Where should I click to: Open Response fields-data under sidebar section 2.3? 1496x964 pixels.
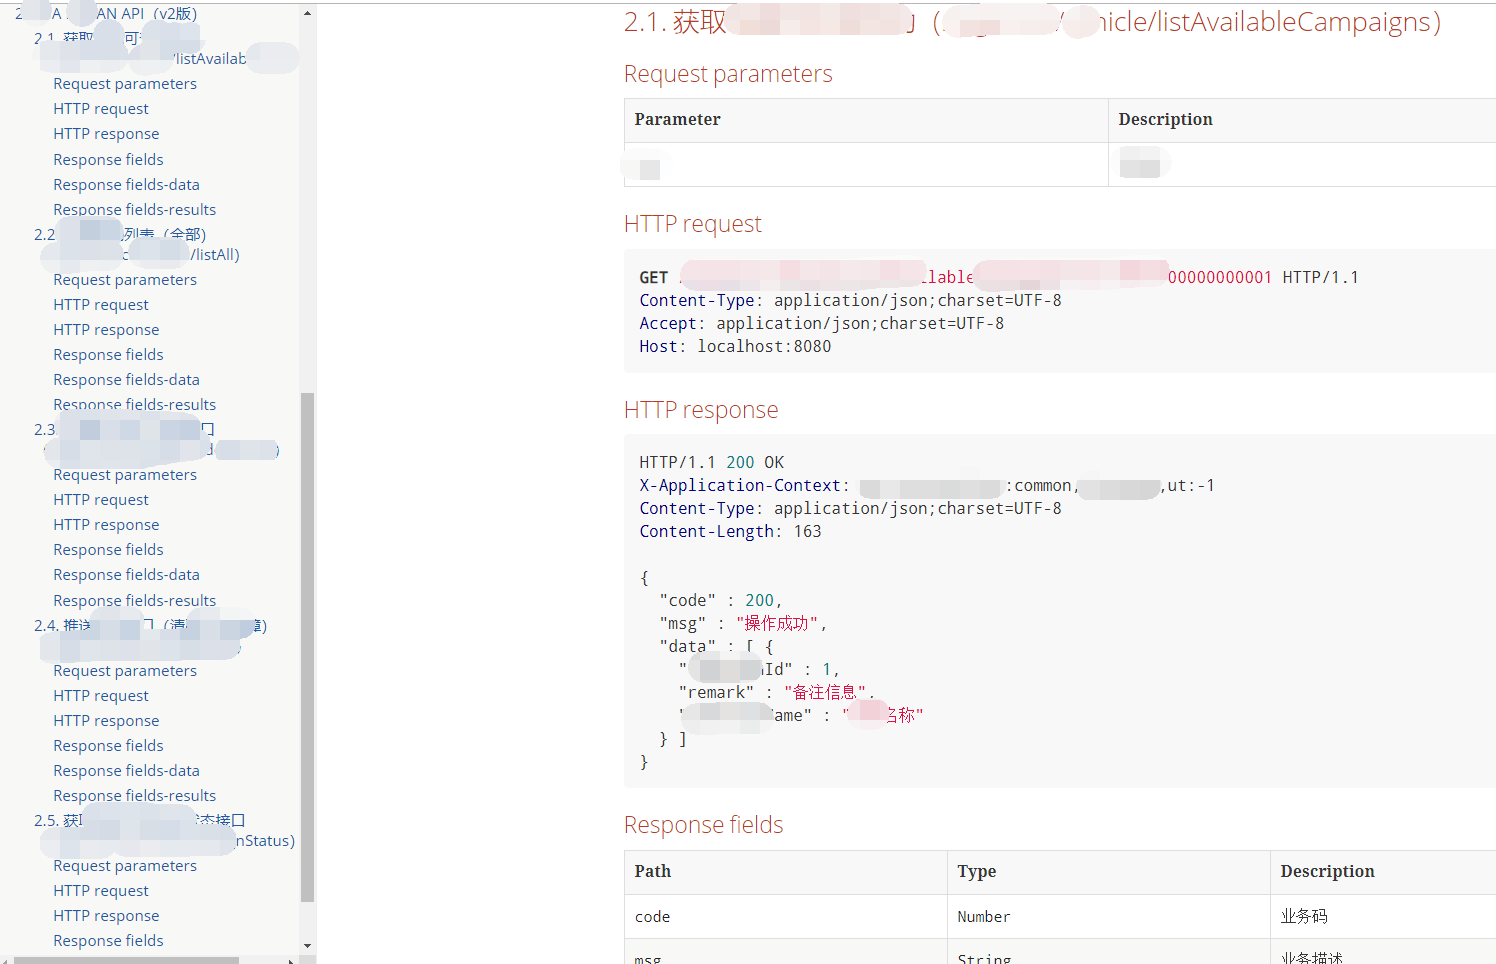(126, 575)
